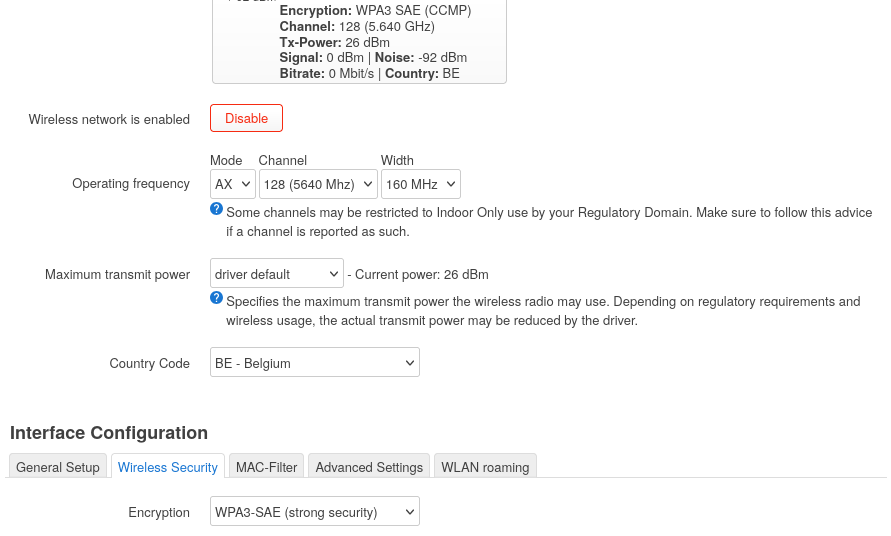Click the 'Noise: -92 dBm' status value

click(421, 58)
